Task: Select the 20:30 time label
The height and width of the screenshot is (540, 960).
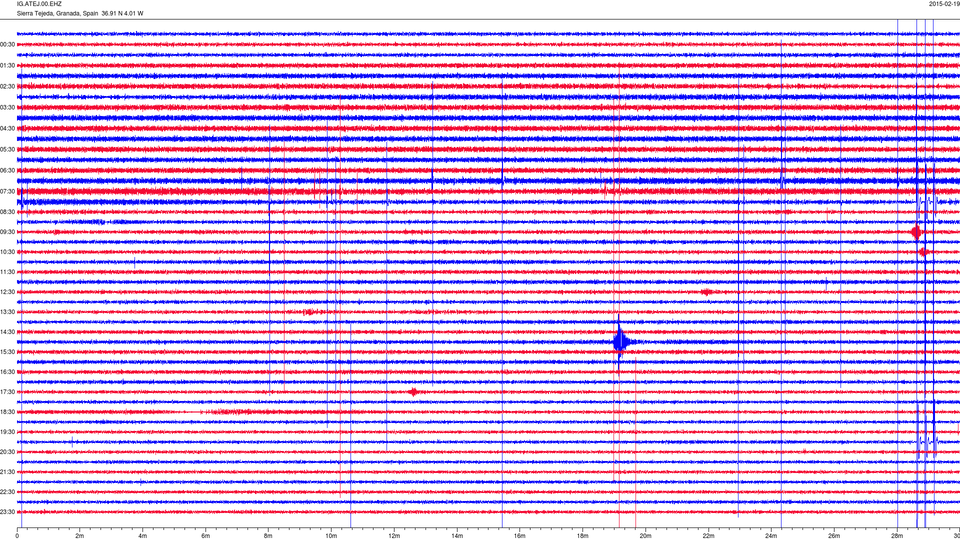Action: (7, 452)
